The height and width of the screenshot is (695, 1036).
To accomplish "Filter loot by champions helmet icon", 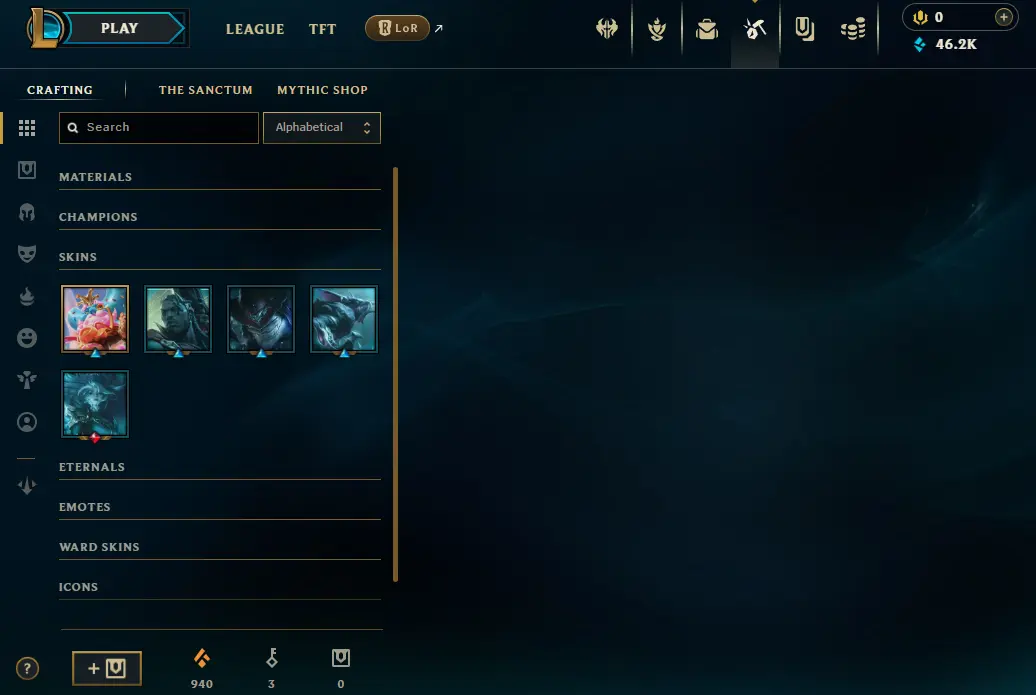I will [x=27, y=212].
